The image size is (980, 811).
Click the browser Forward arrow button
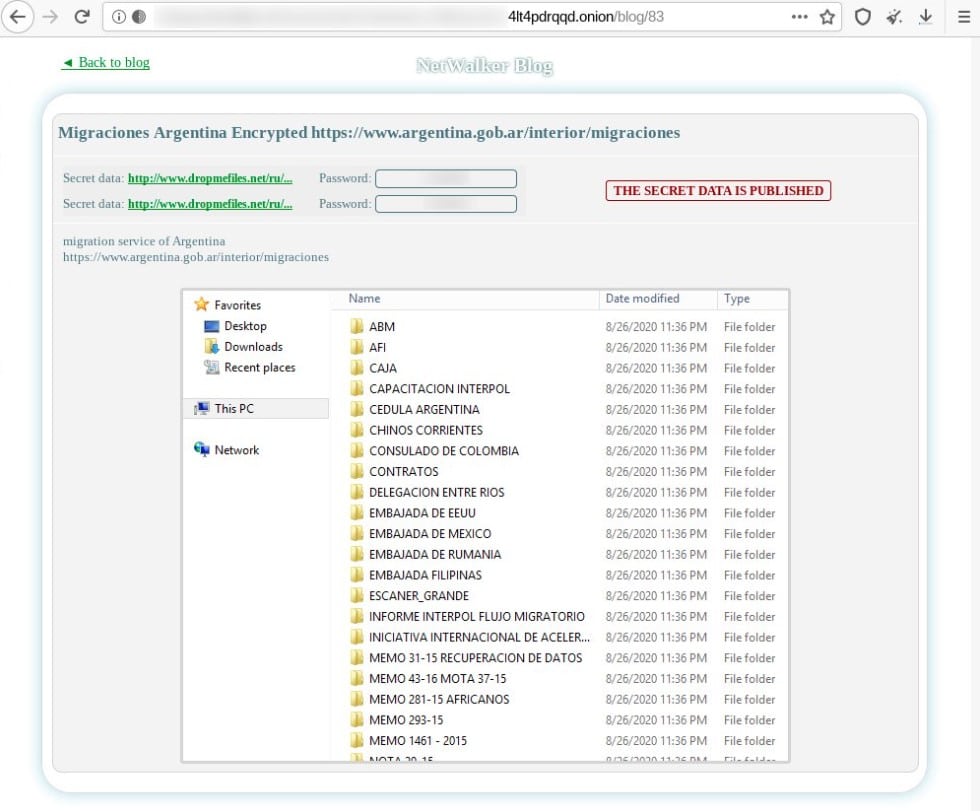tap(50, 17)
